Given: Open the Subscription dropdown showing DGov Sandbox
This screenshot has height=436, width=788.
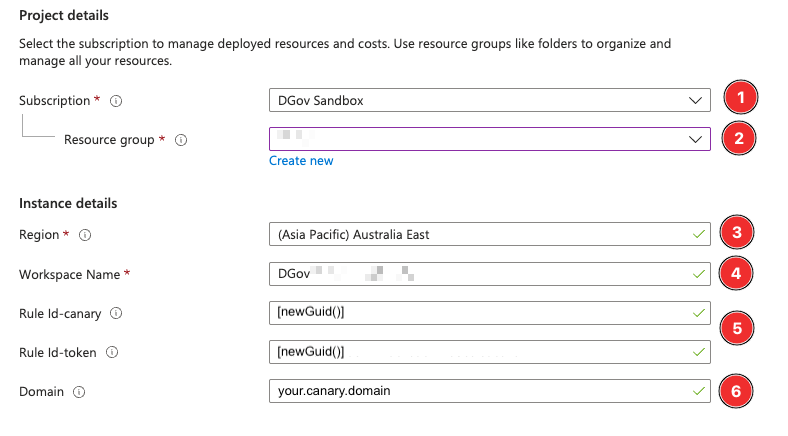Looking at the screenshot, I should (x=489, y=100).
